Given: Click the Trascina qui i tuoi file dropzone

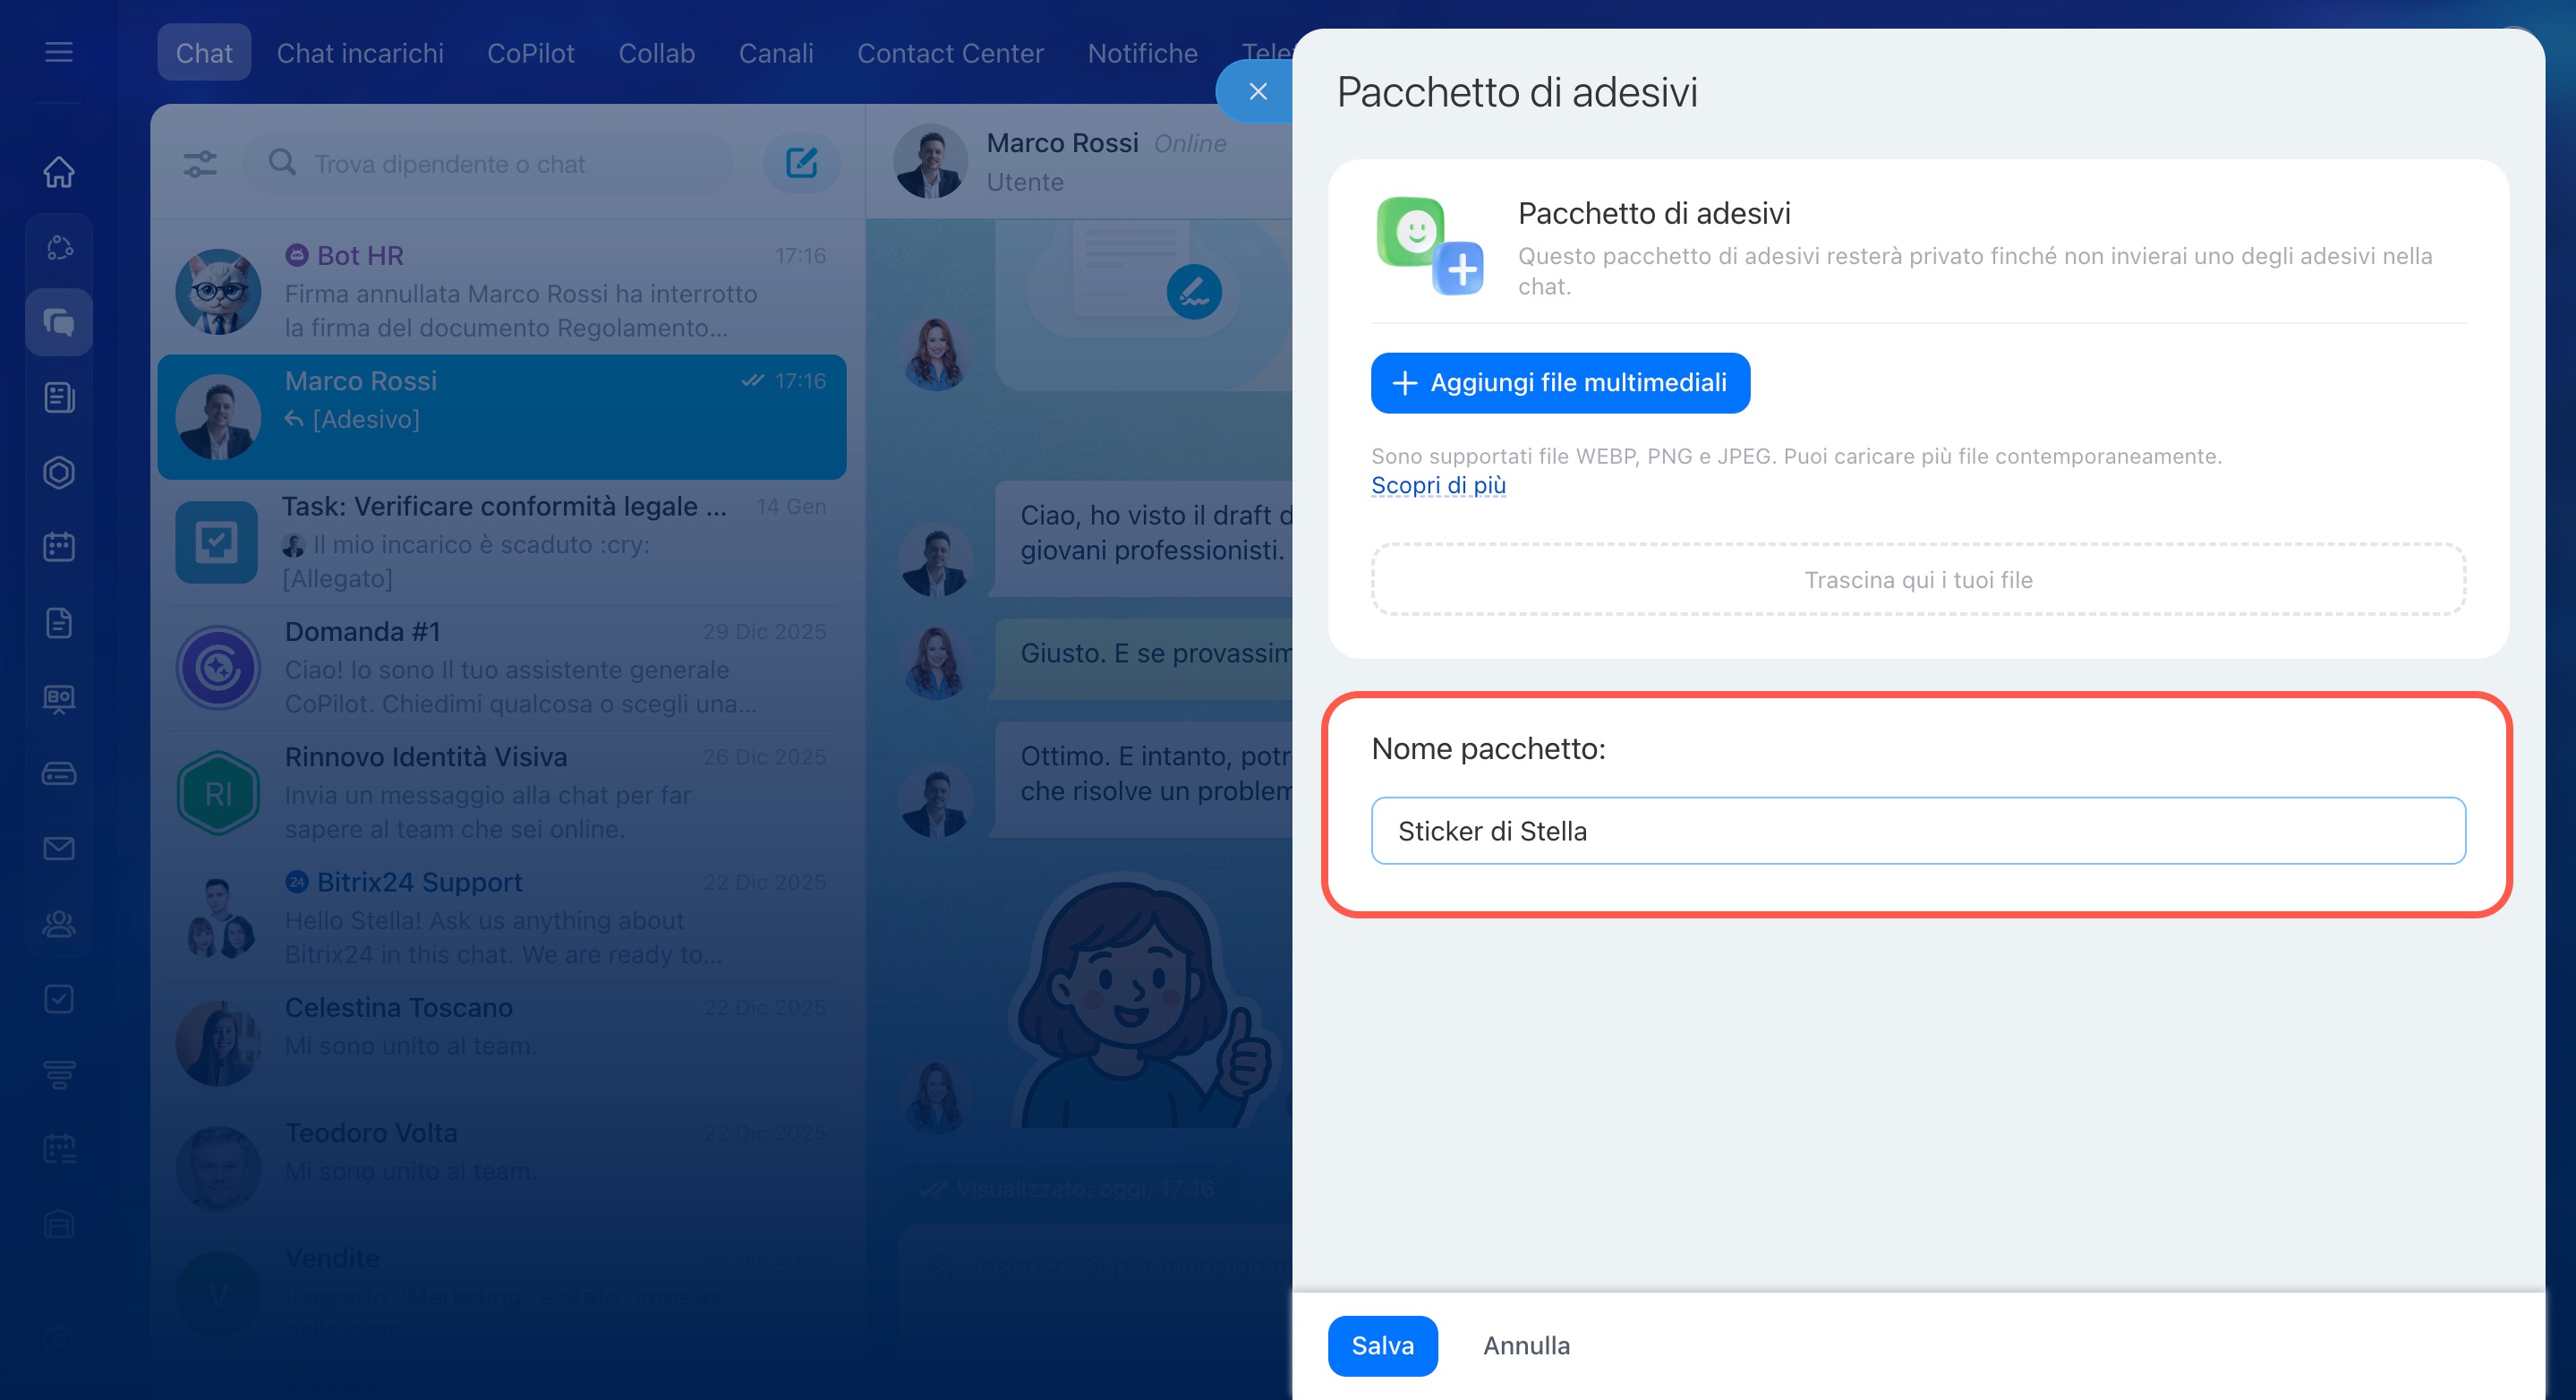Looking at the screenshot, I should [x=1917, y=580].
